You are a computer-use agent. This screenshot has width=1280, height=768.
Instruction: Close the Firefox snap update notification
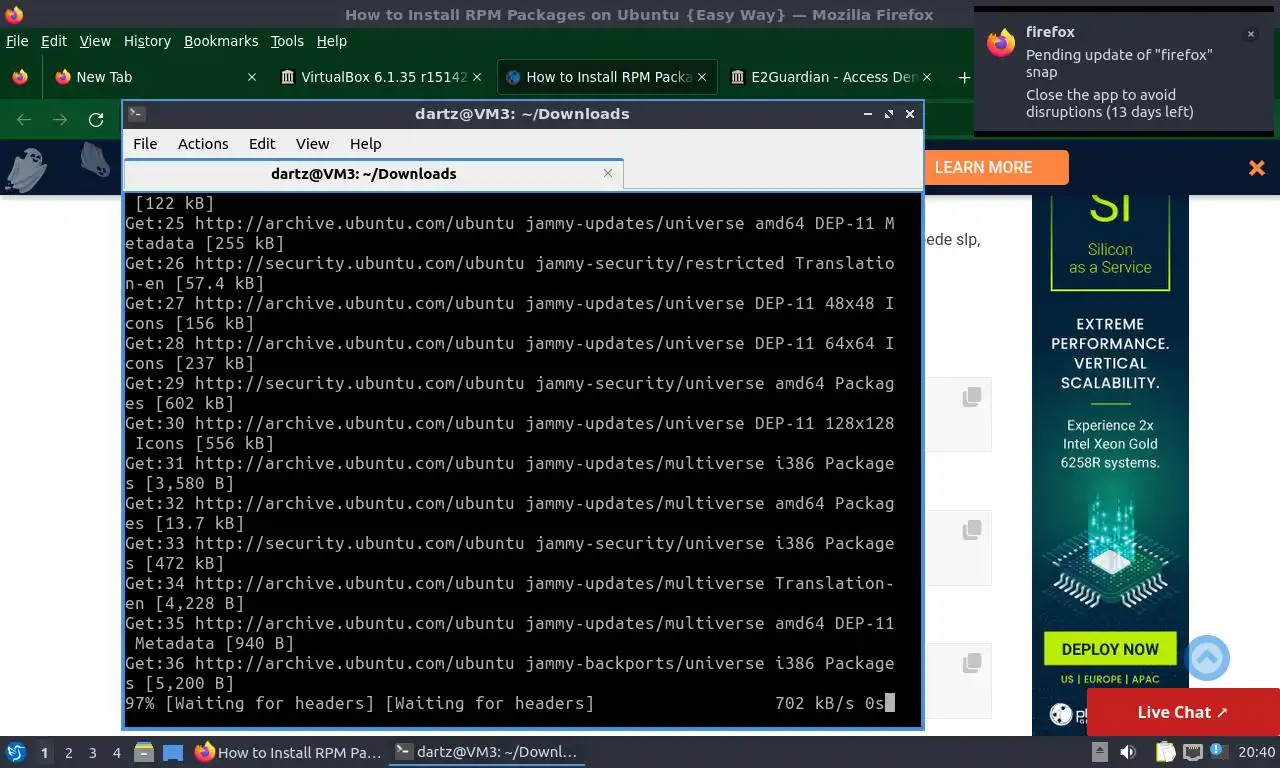[x=1250, y=34]
